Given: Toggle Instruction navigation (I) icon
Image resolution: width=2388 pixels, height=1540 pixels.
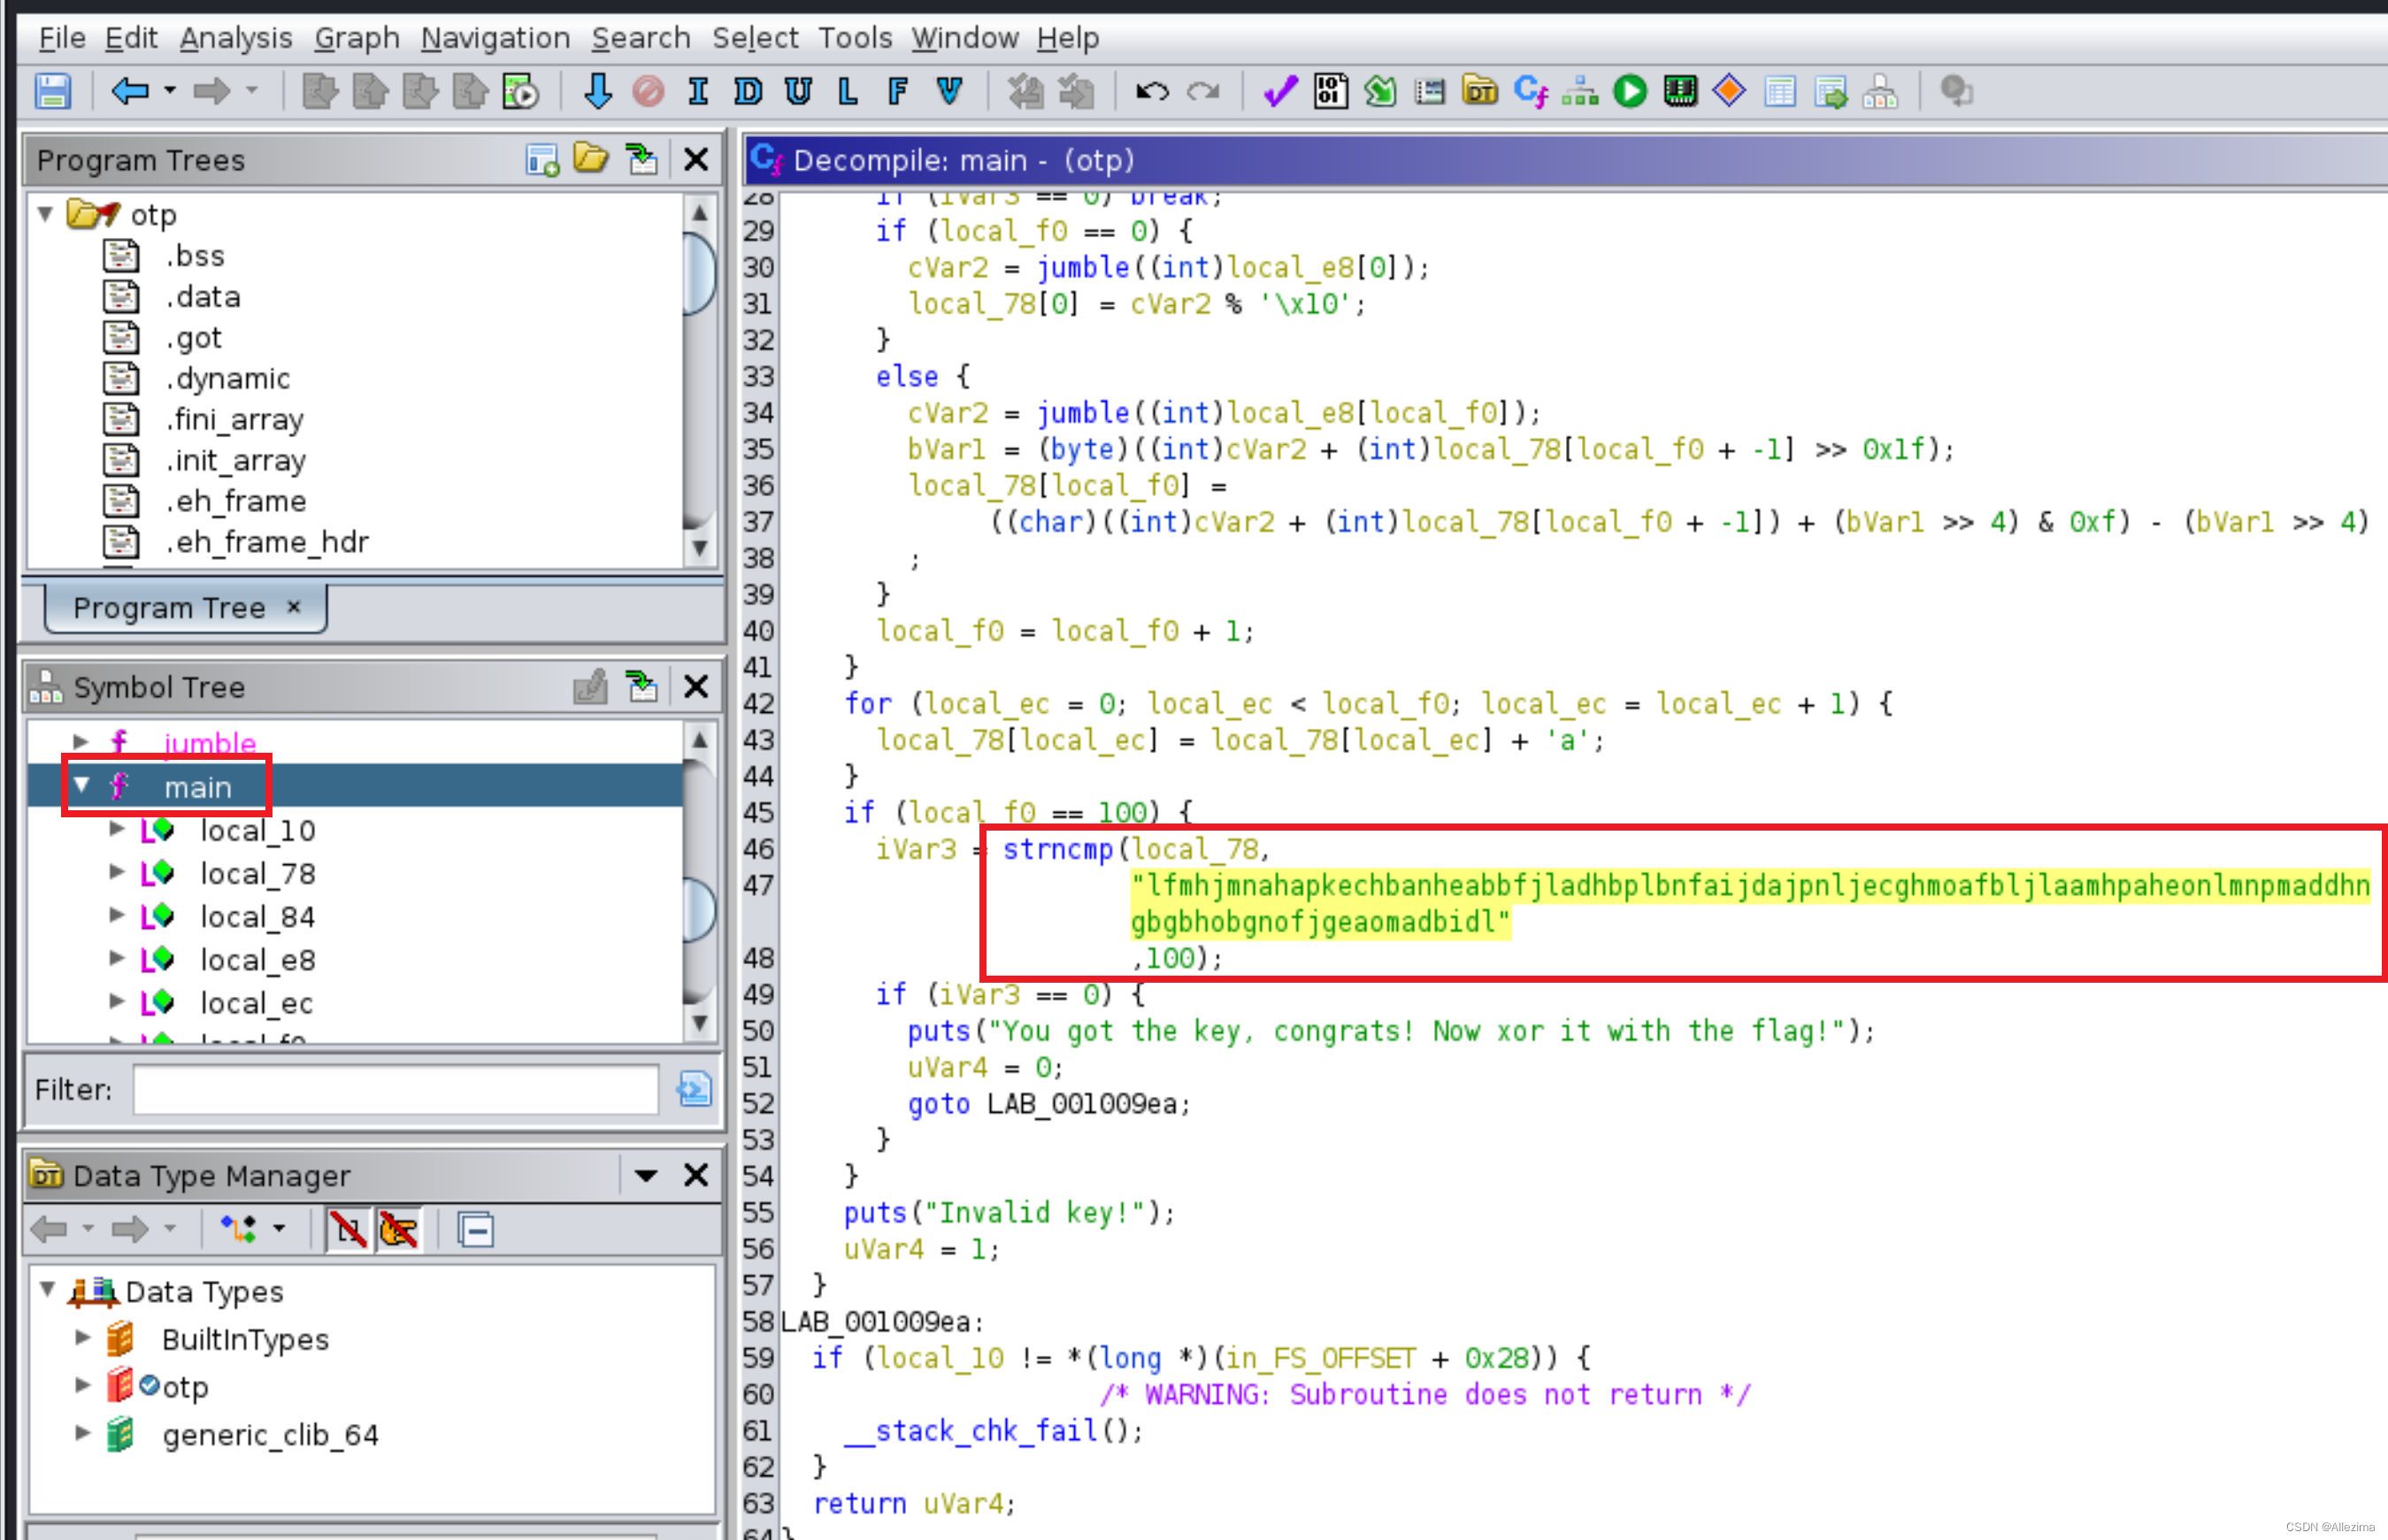Looking at the screenshot, I should pyautogui.click(x=698, y=92).
